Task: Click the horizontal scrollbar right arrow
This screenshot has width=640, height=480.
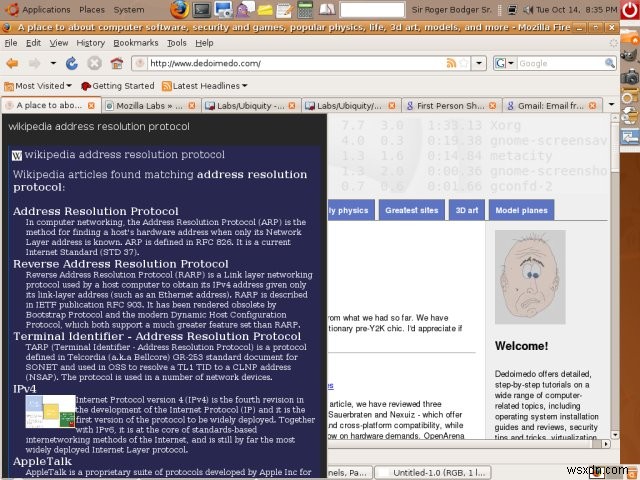Action: click(607, 444)
